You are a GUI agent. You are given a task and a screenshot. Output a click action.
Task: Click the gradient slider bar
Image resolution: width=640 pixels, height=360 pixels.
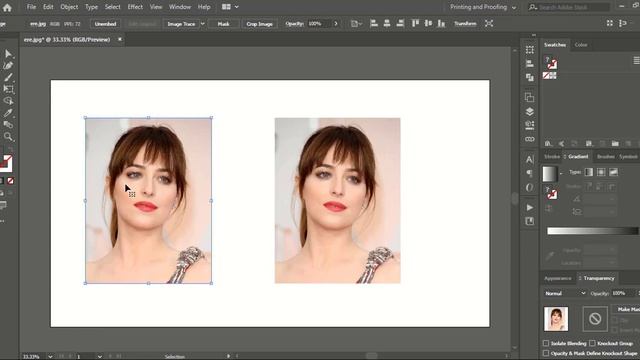592,231
